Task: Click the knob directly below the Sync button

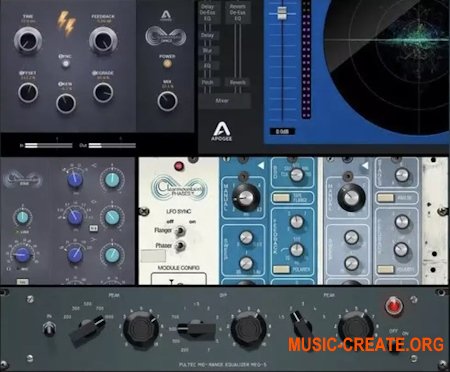Action: tap(66, 103)
